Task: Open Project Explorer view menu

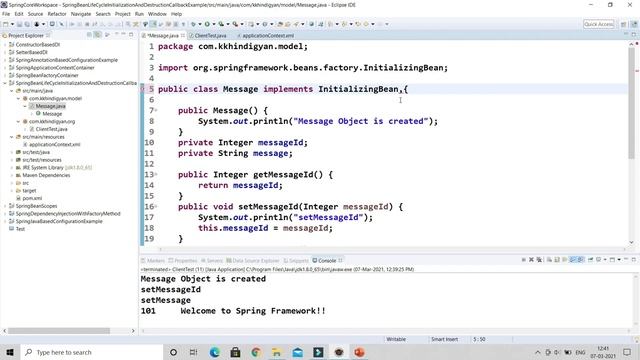Action: click(107, 35)
